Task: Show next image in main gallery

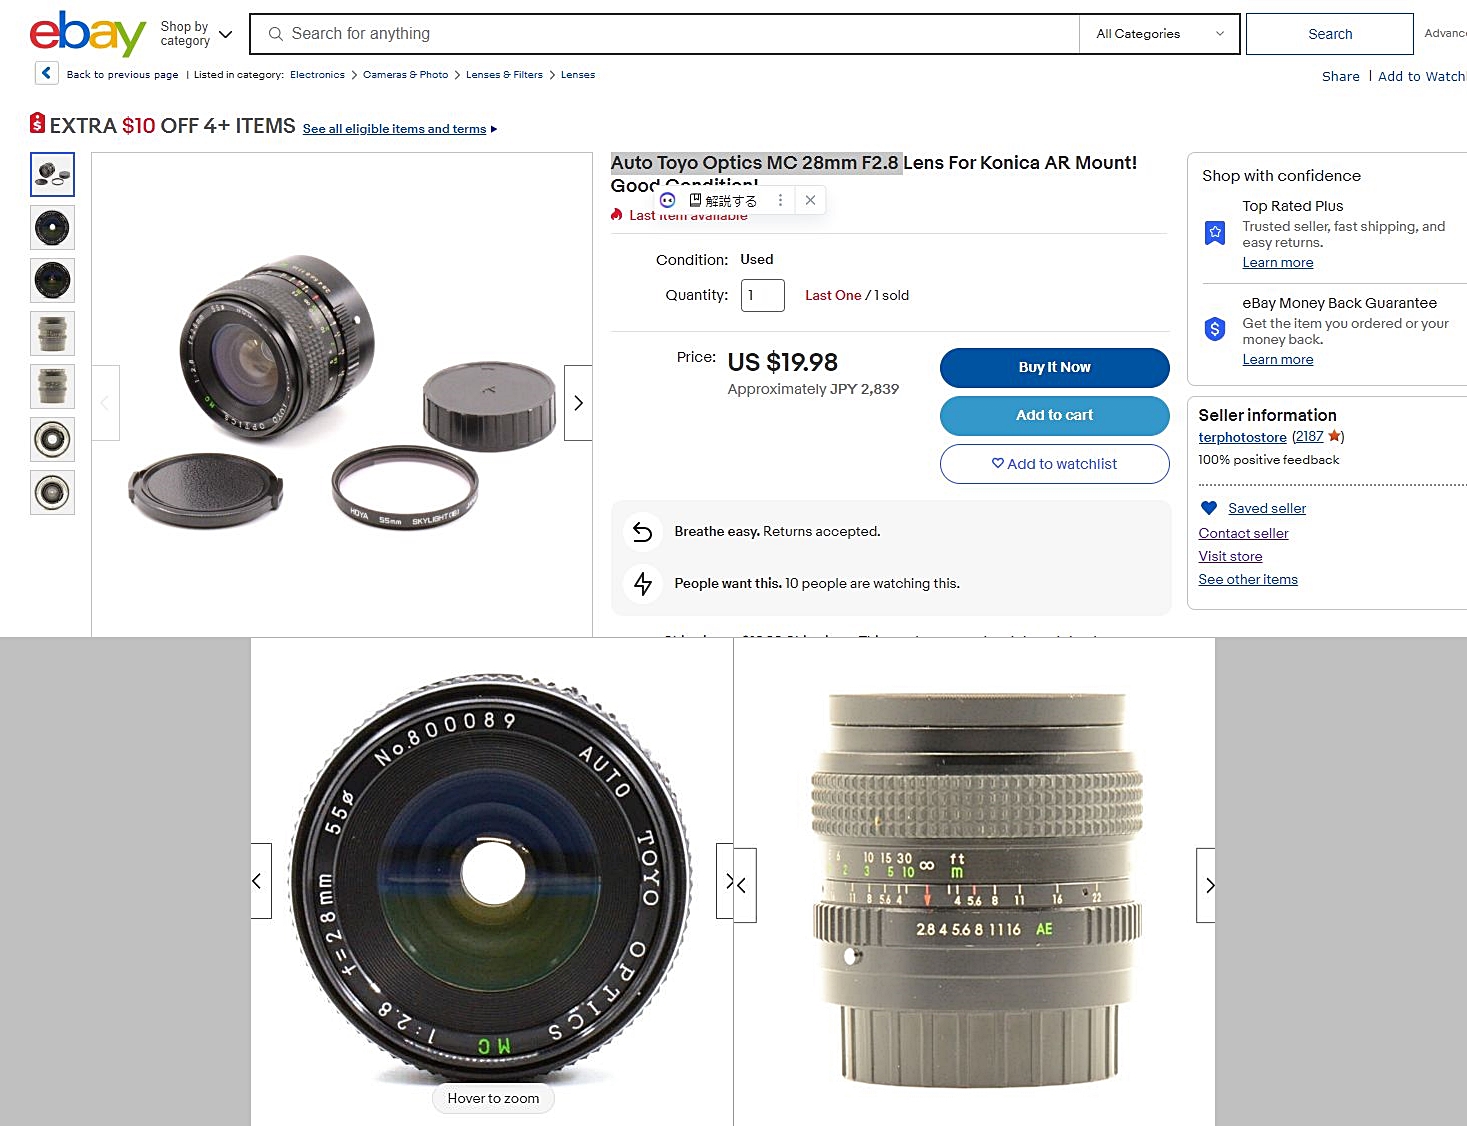Action: [x=578, y=403]
